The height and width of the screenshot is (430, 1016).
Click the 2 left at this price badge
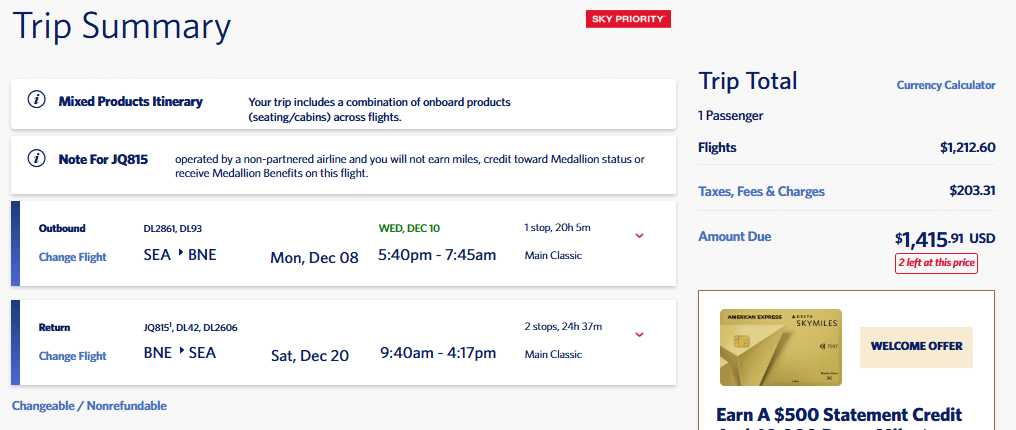pyautogui.click(x=936, y=264)
